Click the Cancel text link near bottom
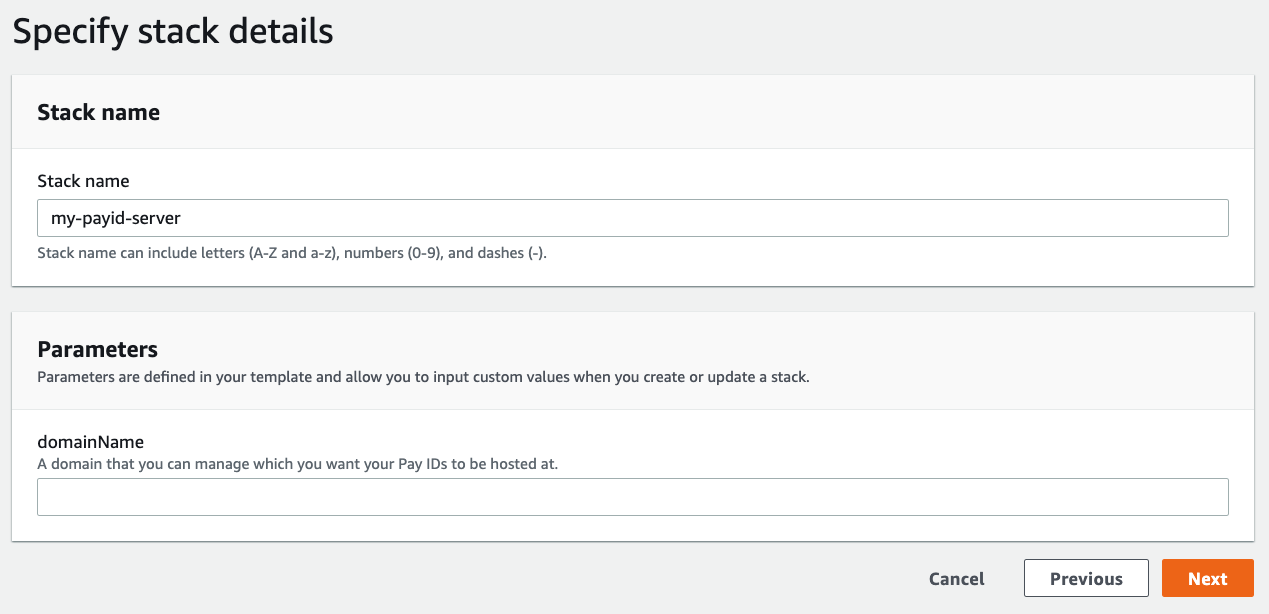Screen dimensions: 1269x614 [956, 578]
